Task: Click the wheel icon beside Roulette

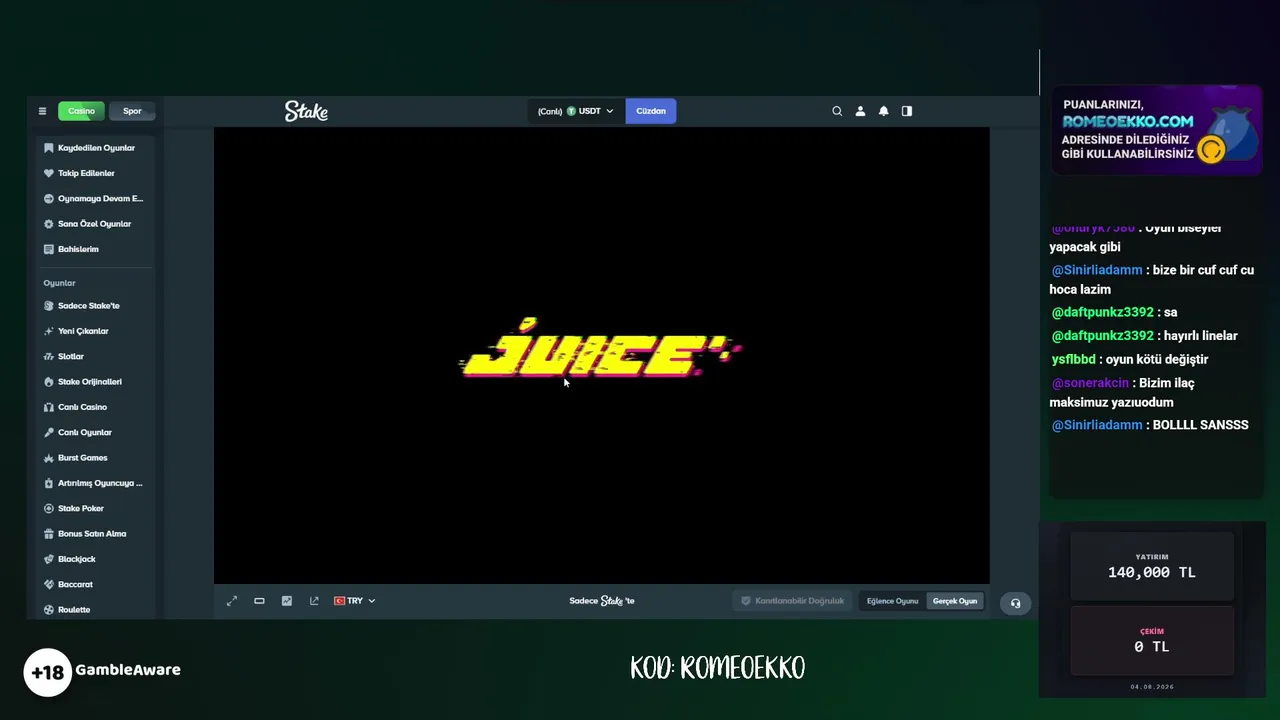Action: click(x=49, y=610)
